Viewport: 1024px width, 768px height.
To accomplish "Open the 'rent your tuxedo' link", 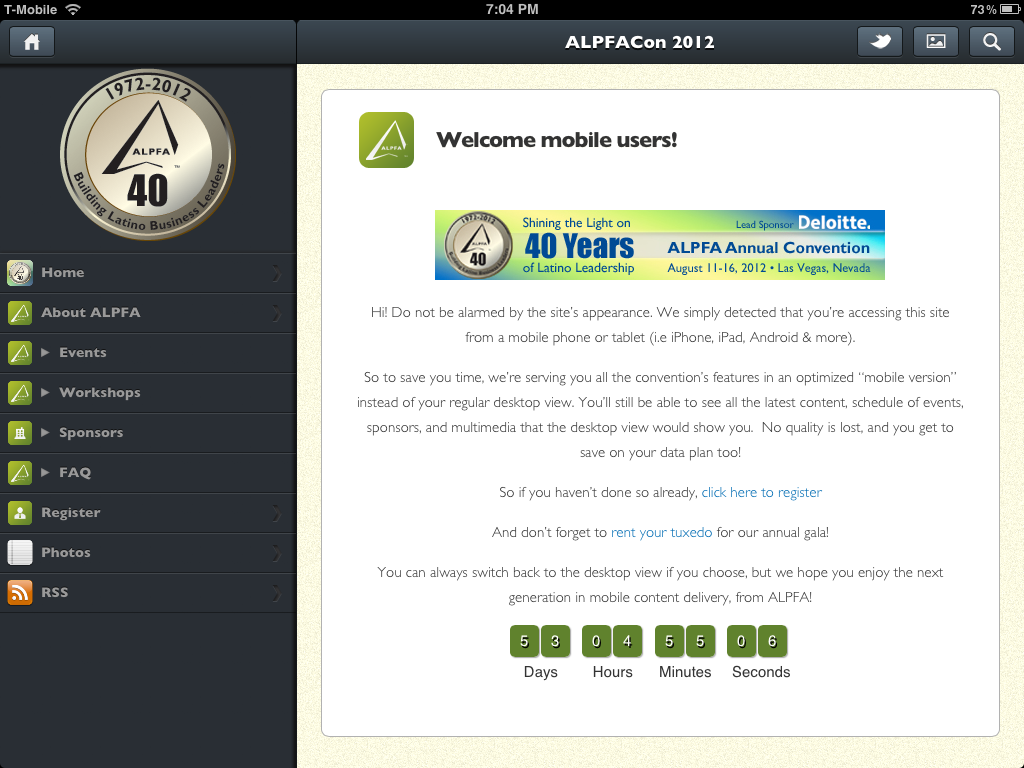I will [x=661, y=532].
